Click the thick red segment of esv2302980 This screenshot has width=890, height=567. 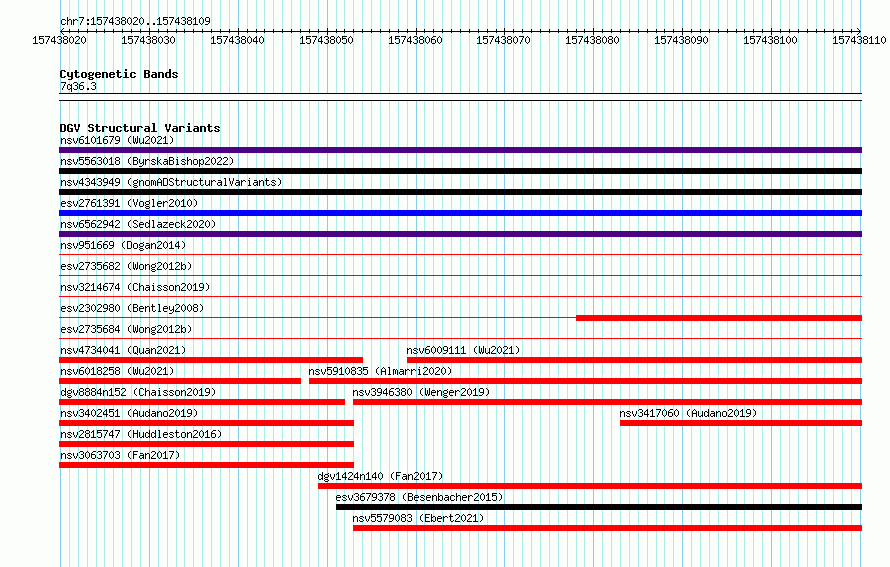click(719, 318)
